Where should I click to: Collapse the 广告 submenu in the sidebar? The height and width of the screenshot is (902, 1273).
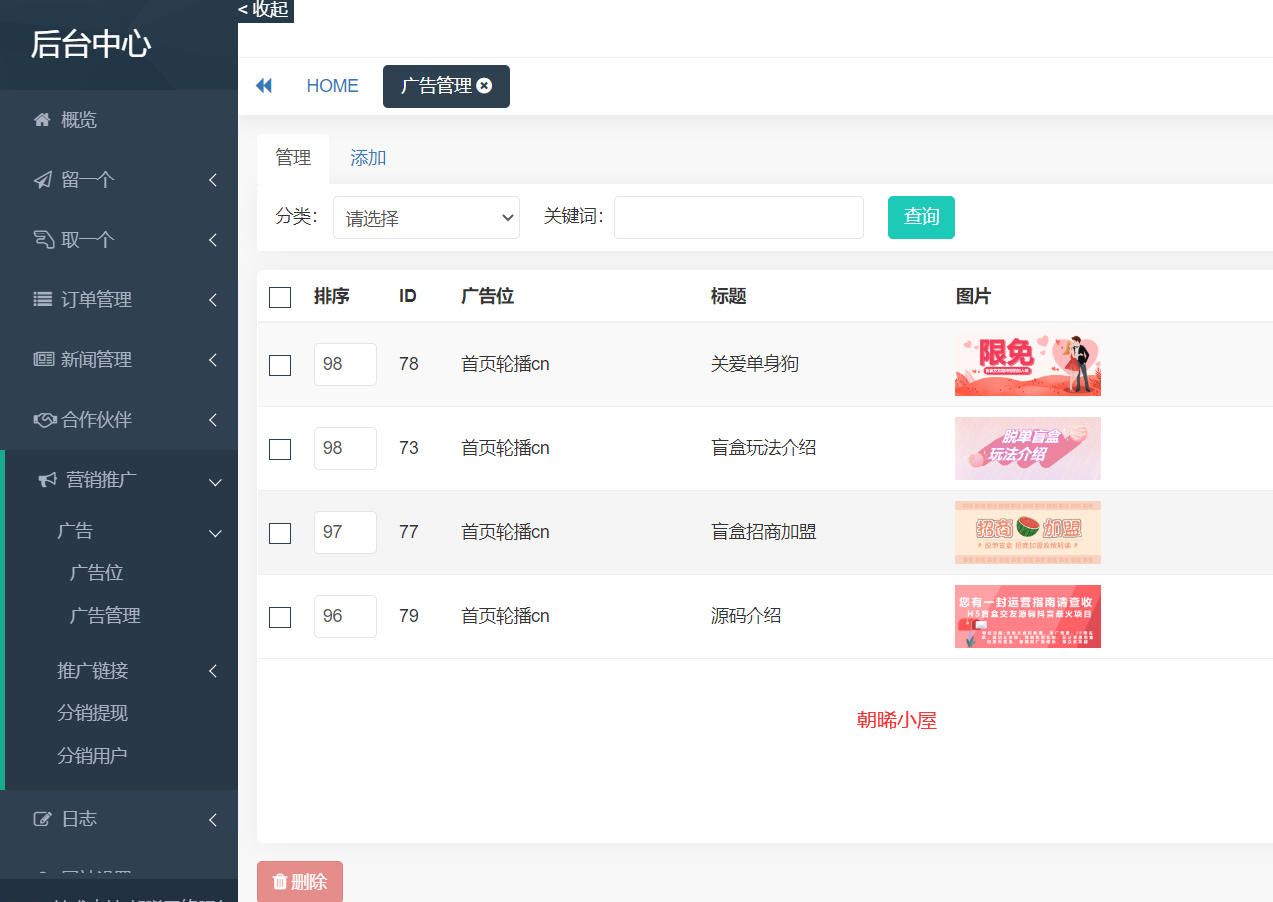click(214, 533)
